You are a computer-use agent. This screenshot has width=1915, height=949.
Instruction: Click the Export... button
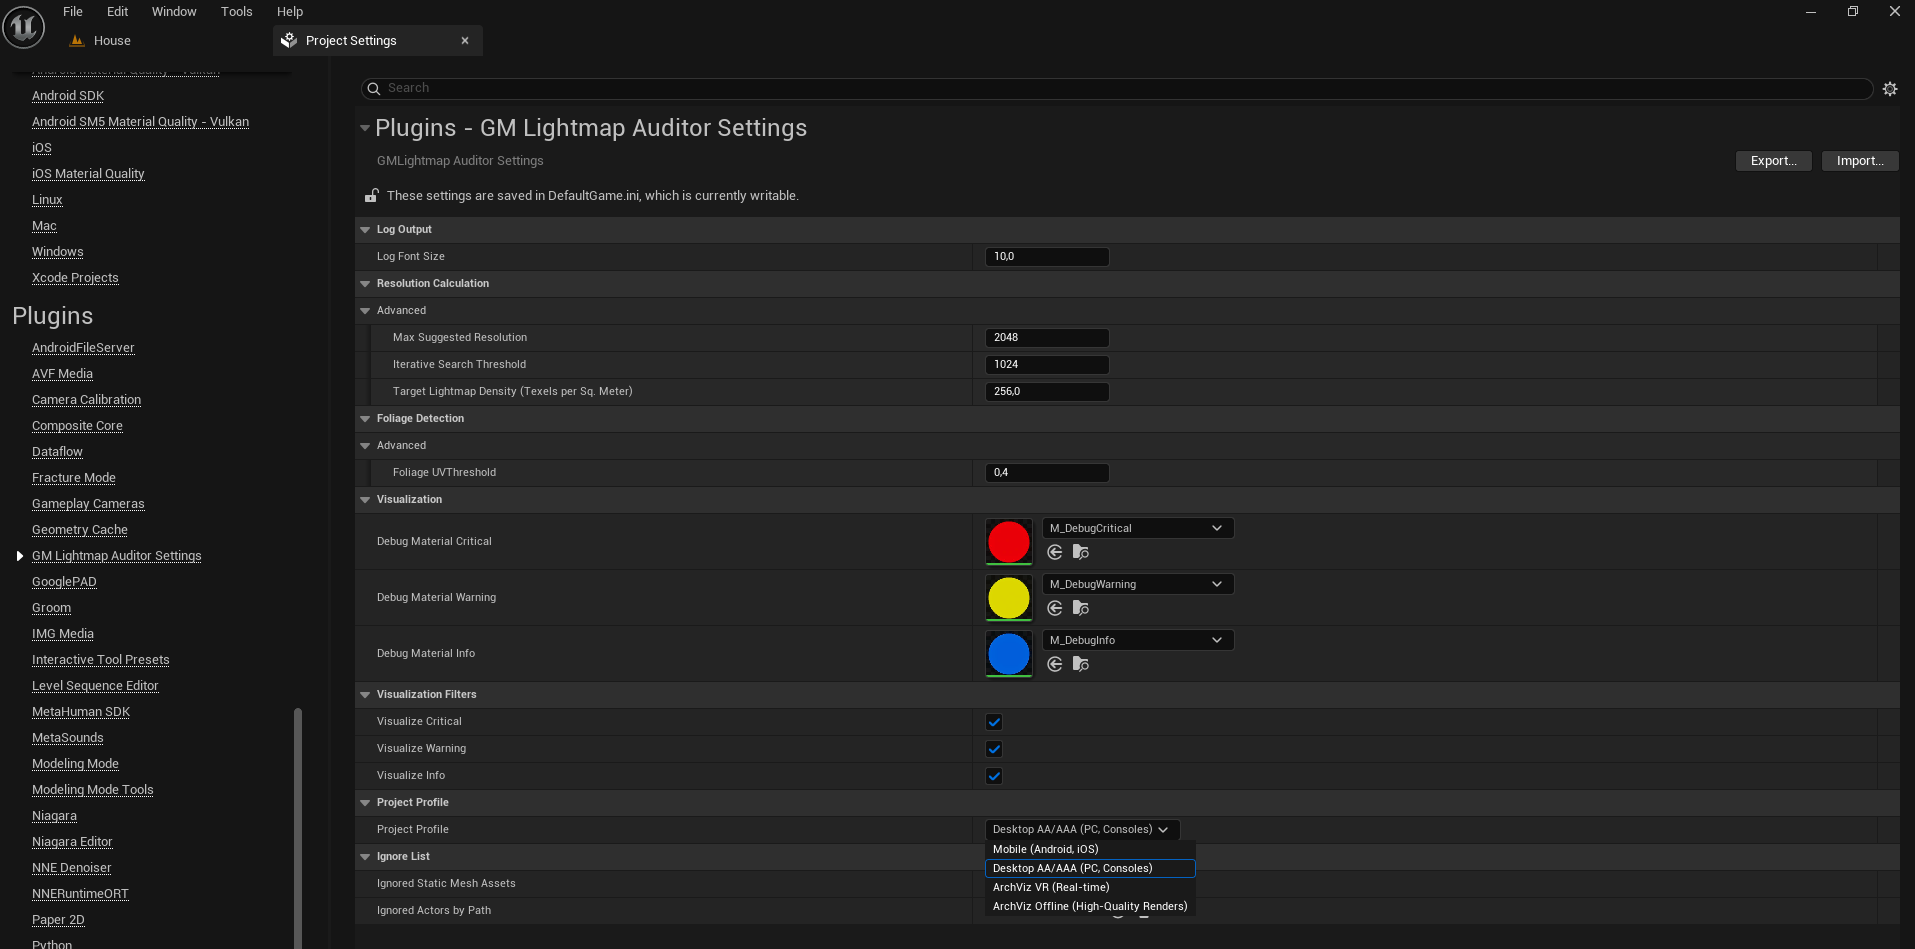1773,161
